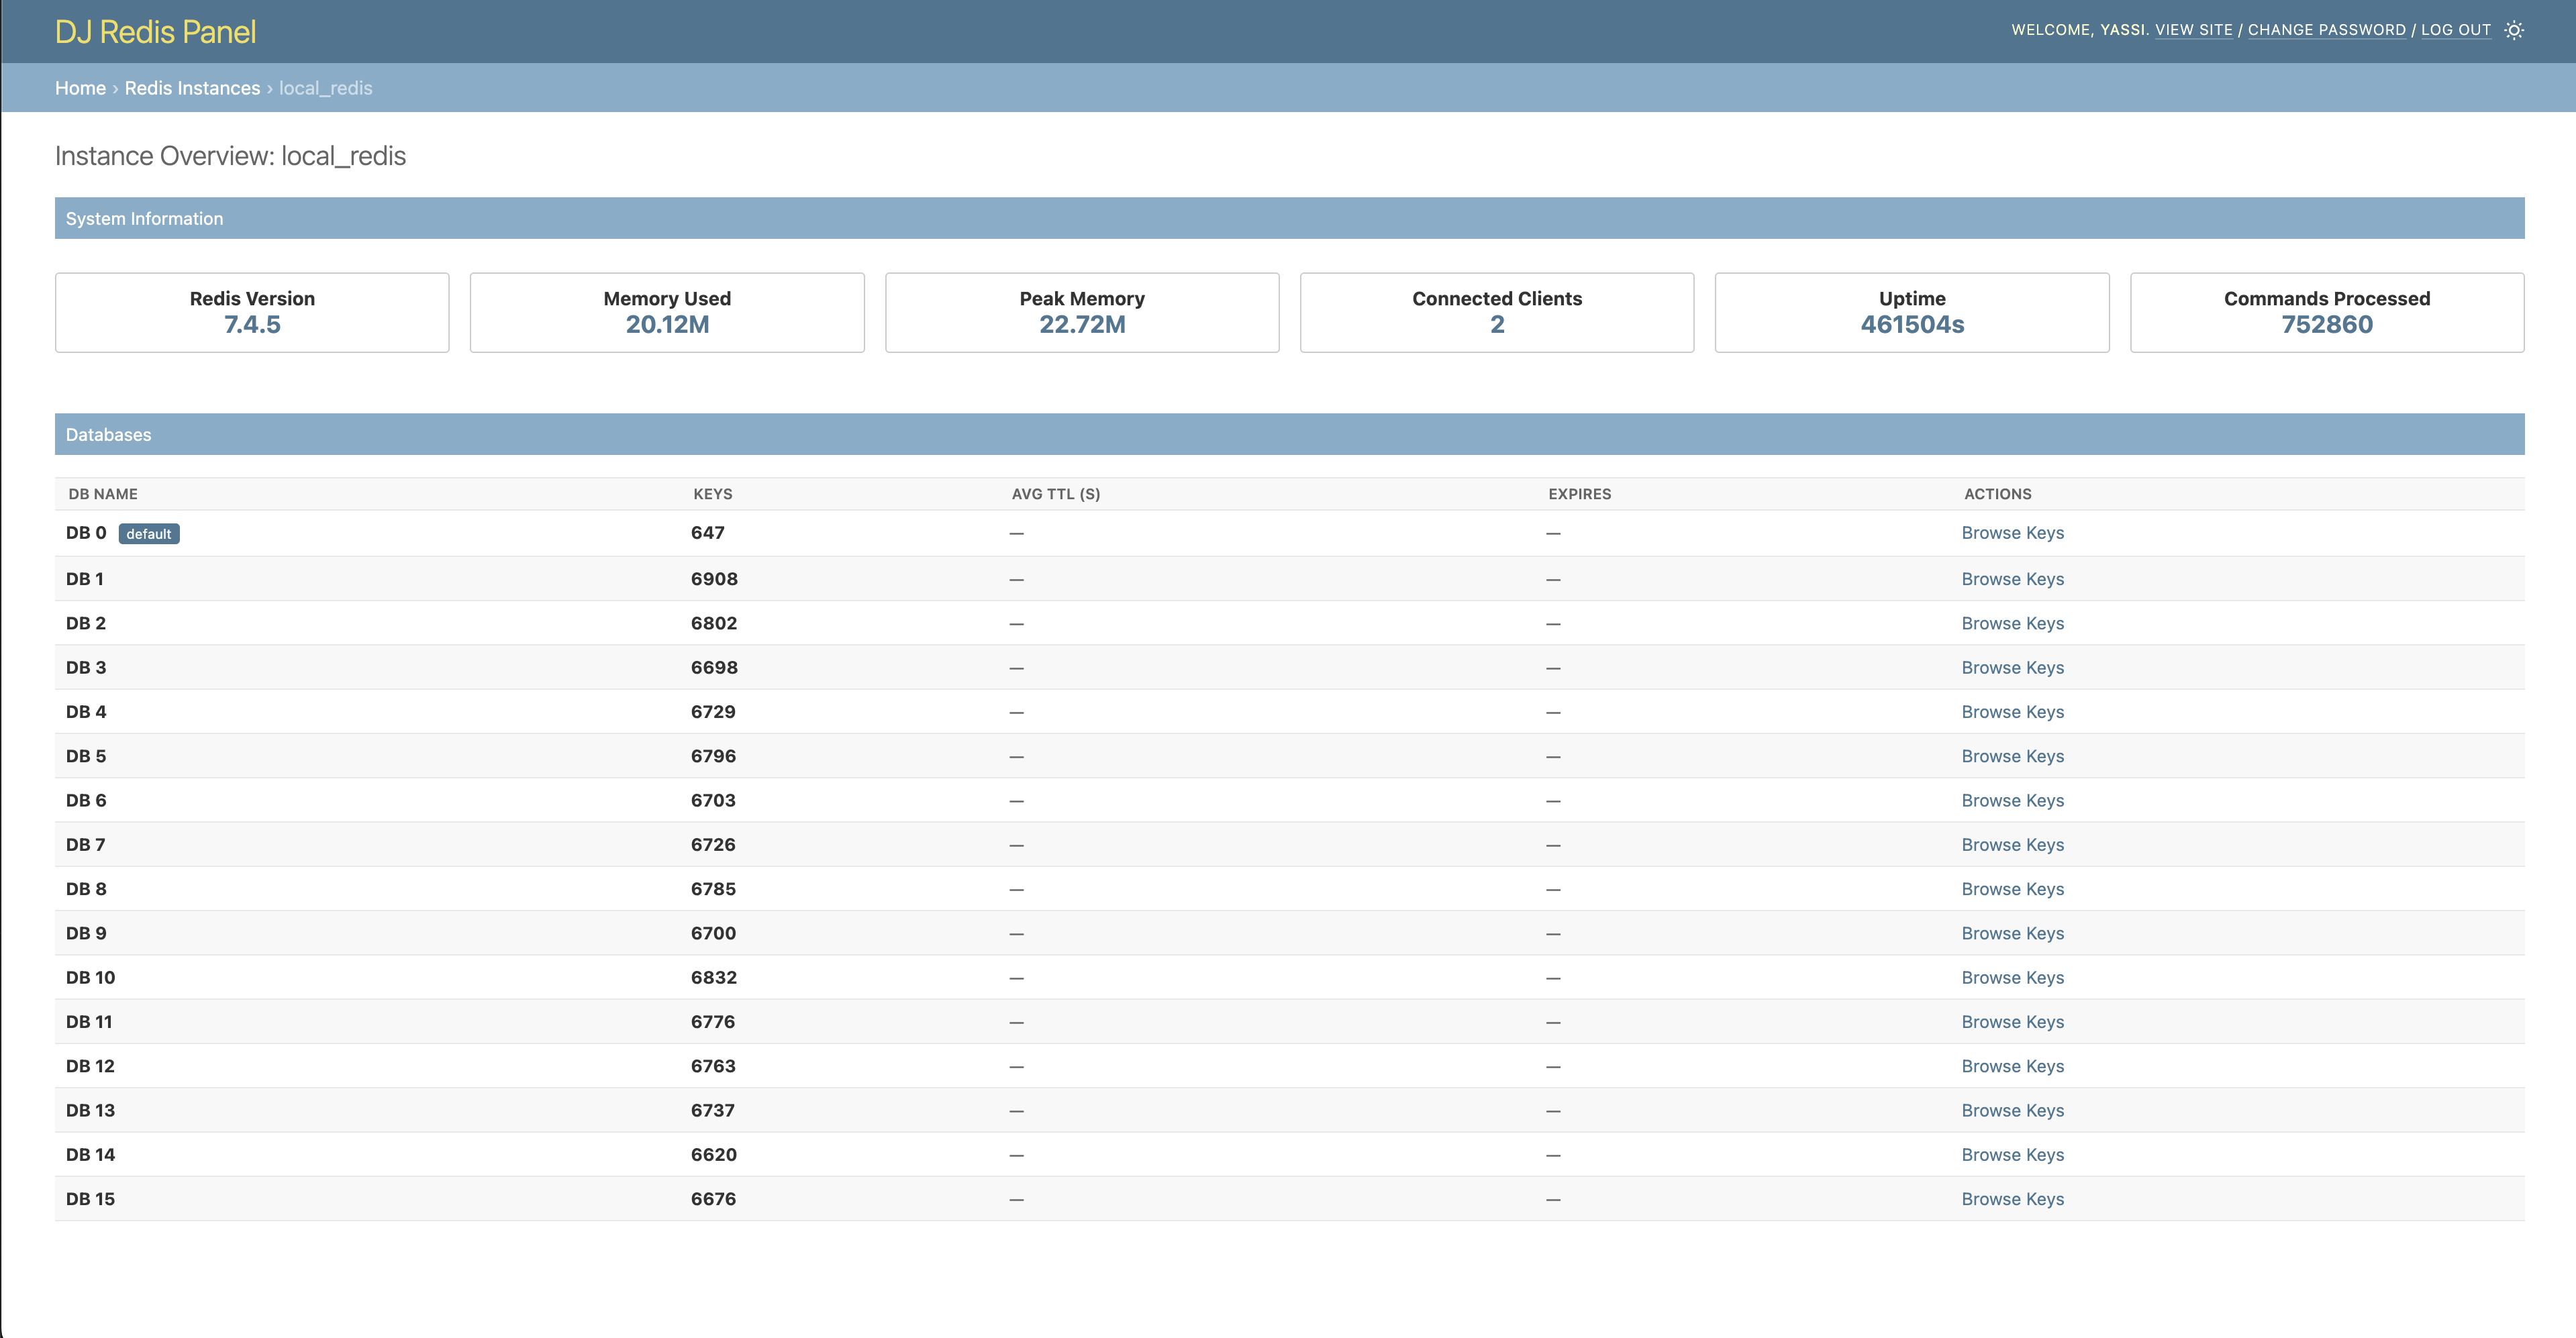Select the local_redis breadcrumb entry
Image resolution: width=2576 pixels, height=1338 pixels.
[326, 88]
